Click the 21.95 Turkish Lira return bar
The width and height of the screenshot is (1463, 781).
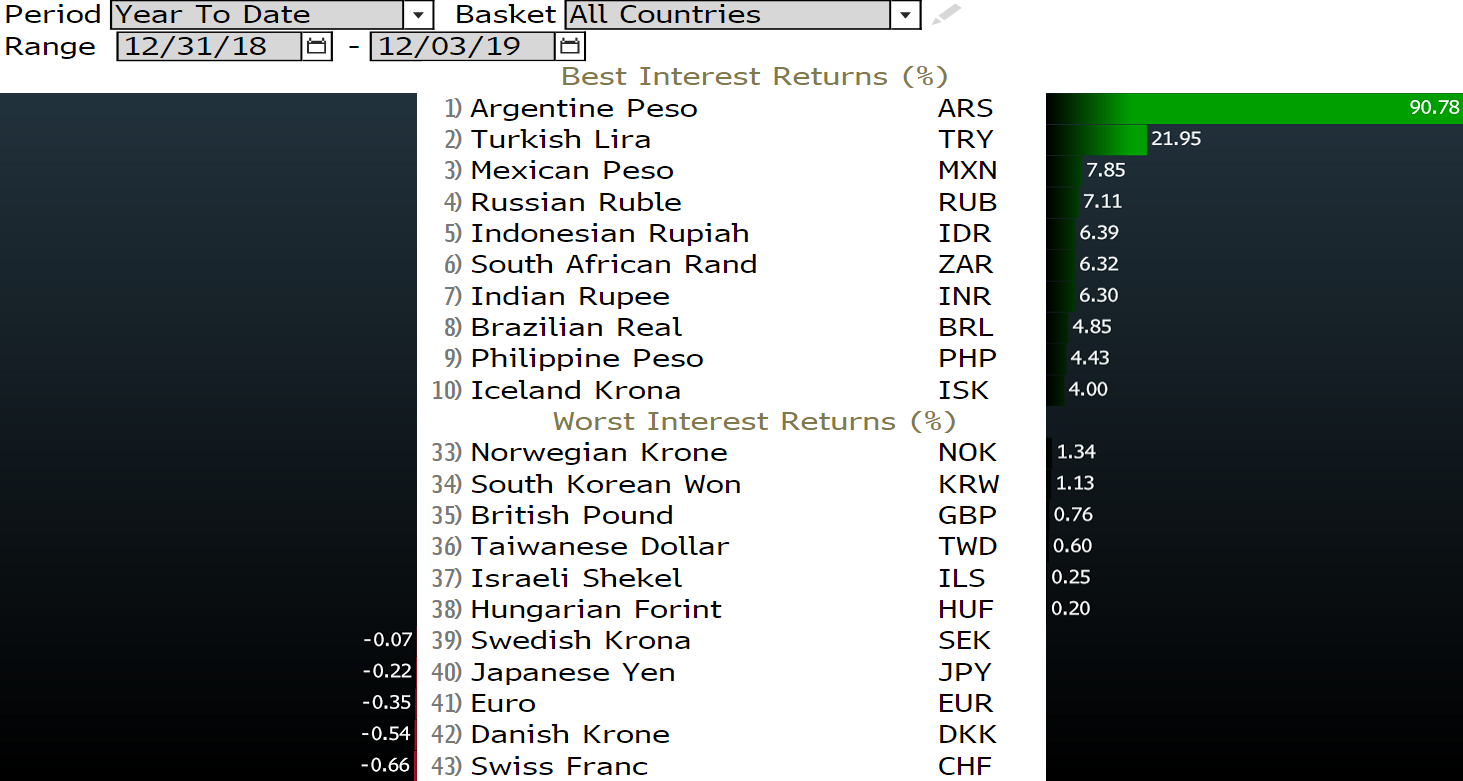tap(1097, 139)
